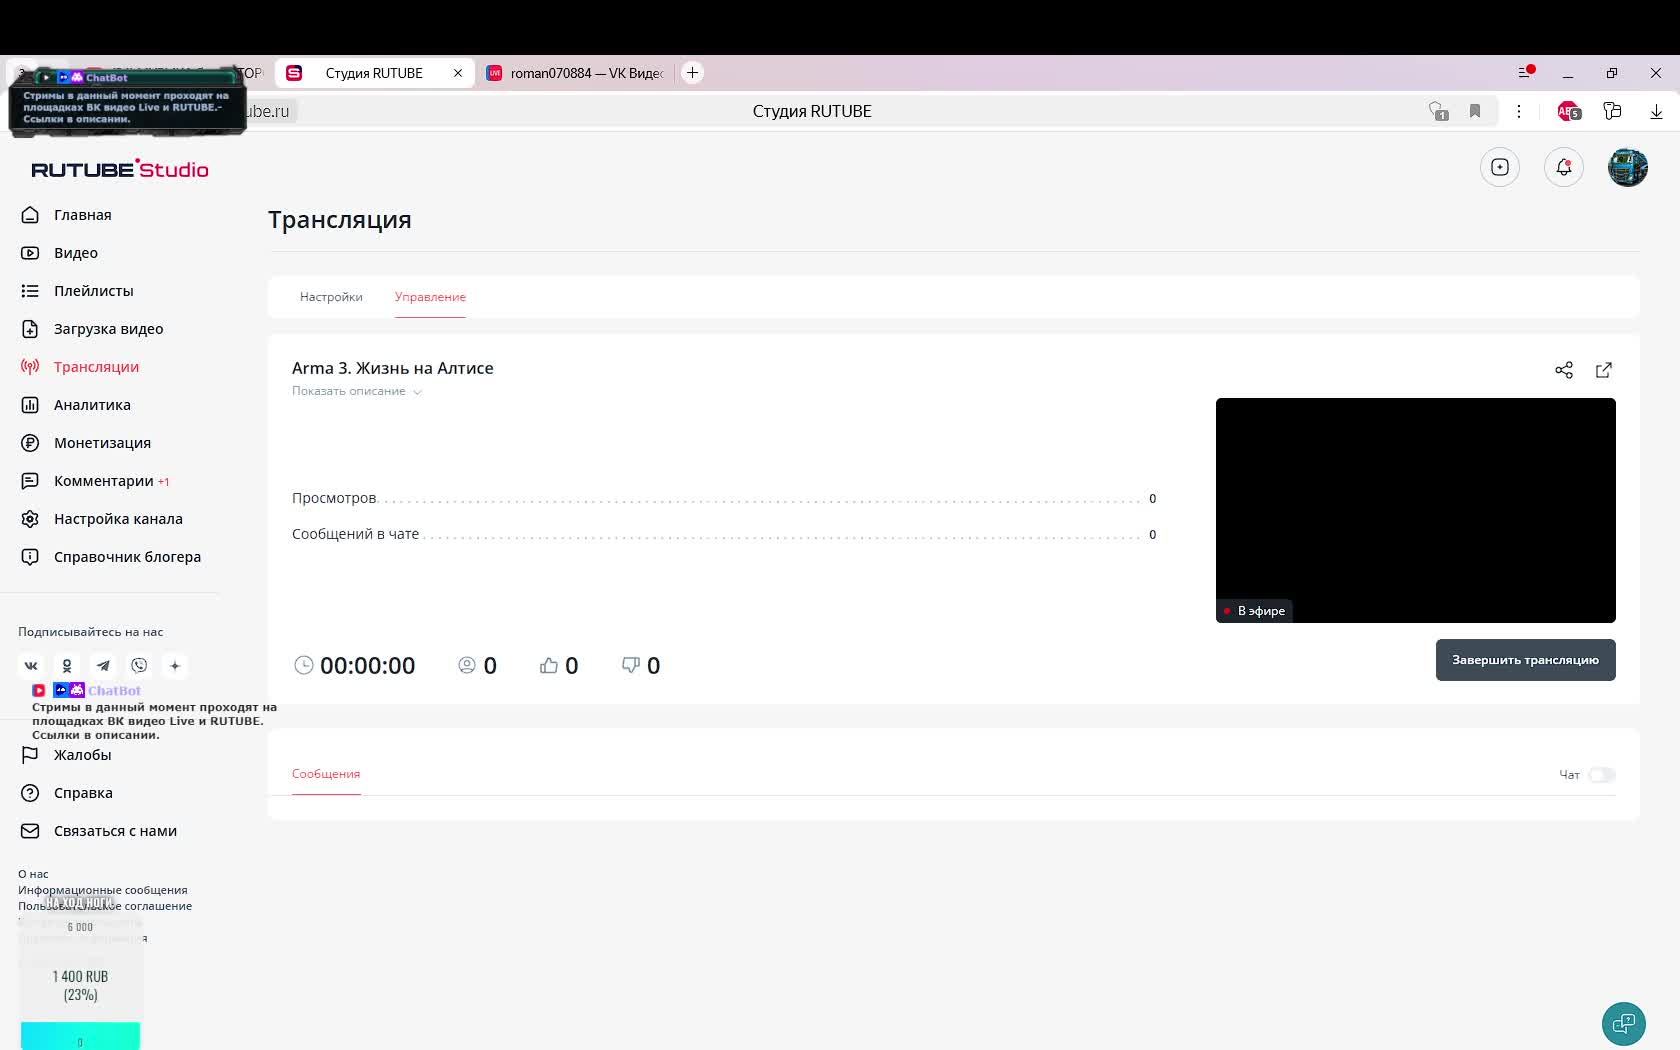The height and width of the screenshot is (1050, 1680).
Task: Click the browser address bar
Action: (x=812, y=111)
